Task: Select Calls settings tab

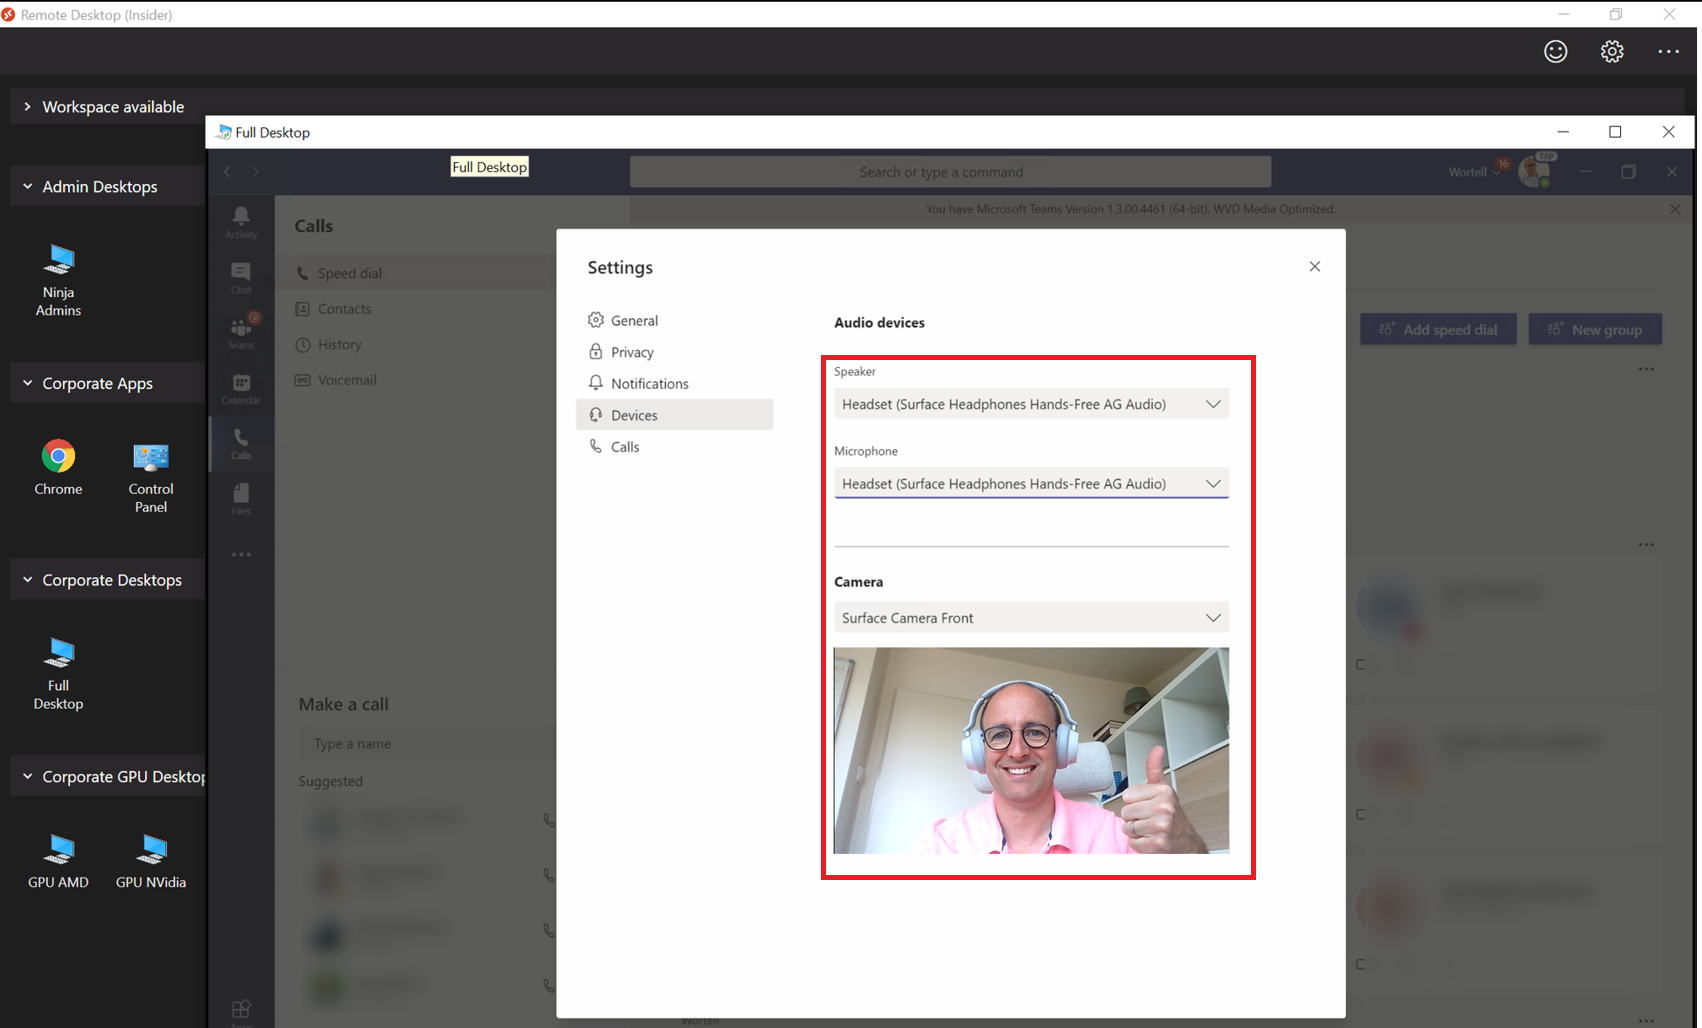Action: [x=674, y=447]
